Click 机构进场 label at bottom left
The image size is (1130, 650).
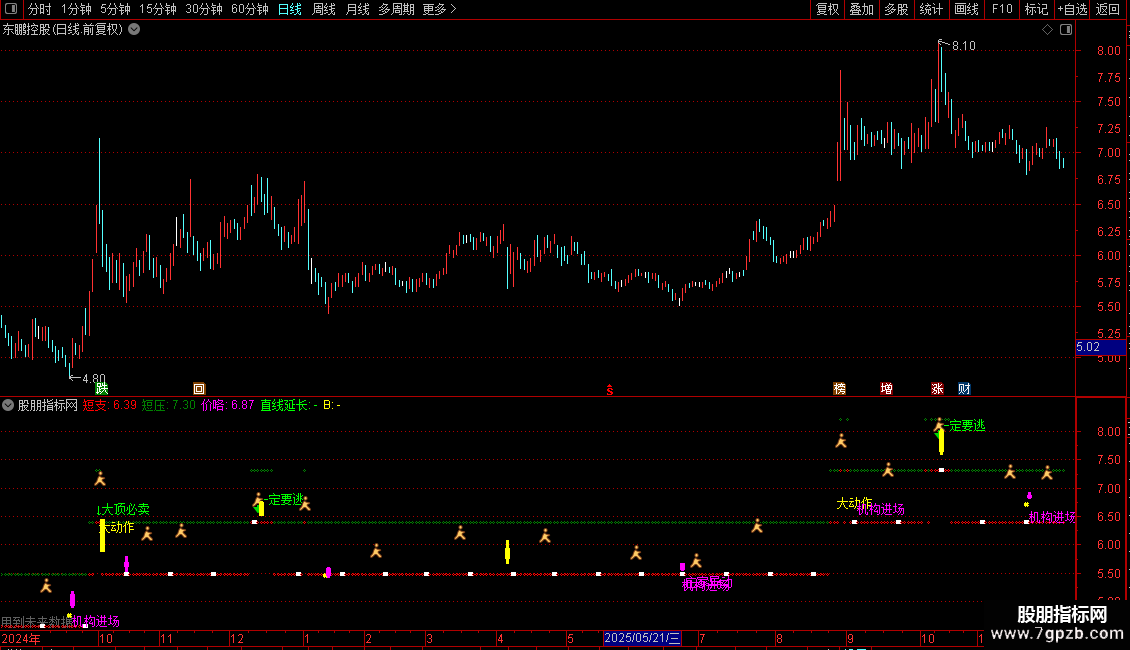(x=96, y=621)
